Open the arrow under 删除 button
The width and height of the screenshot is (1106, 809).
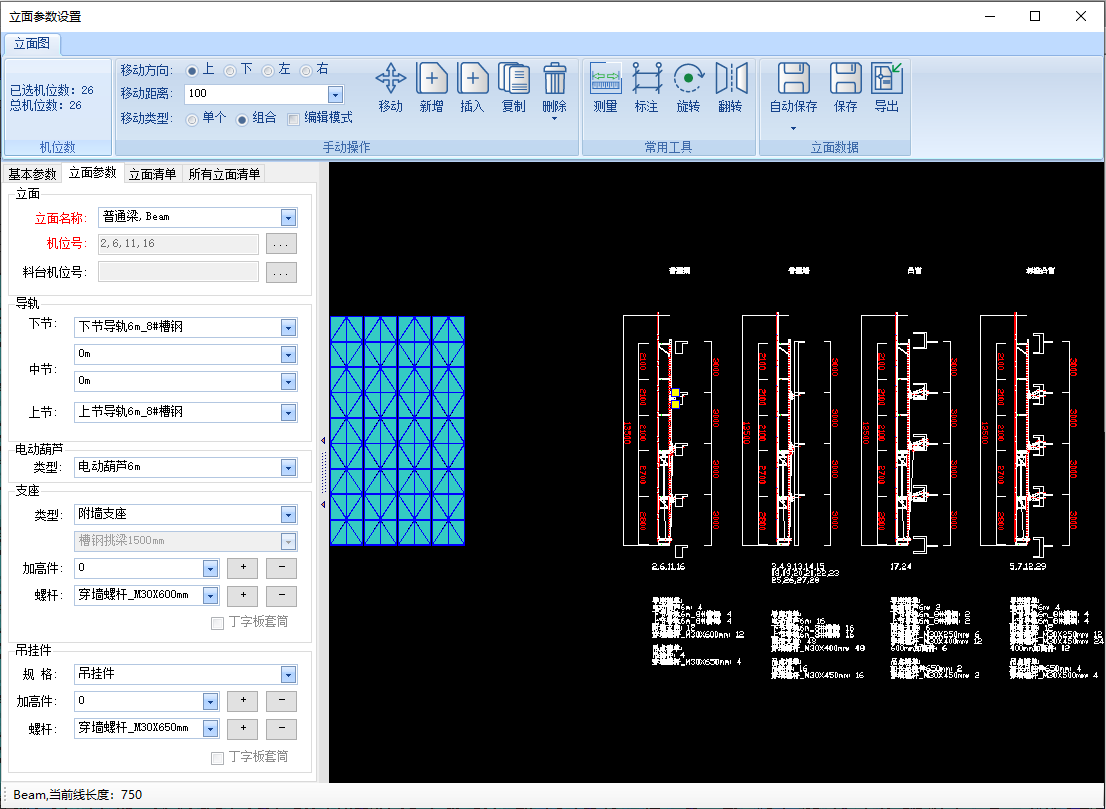[x=554, y=118]
